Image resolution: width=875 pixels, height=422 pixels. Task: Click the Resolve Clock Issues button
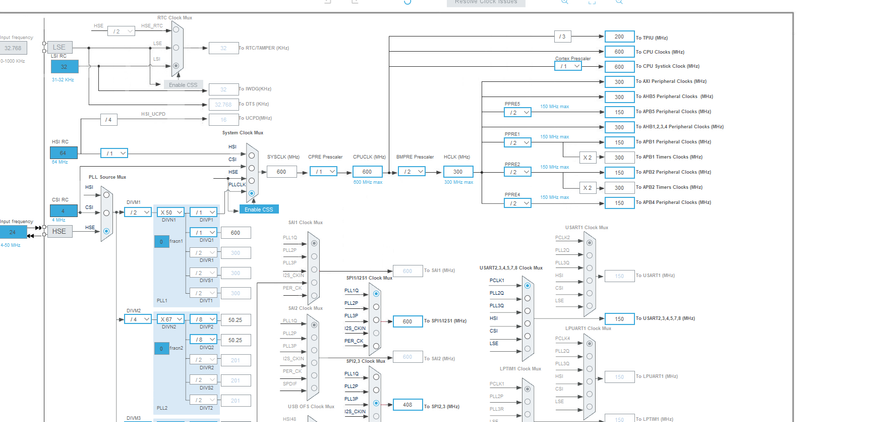coord(486,2)
